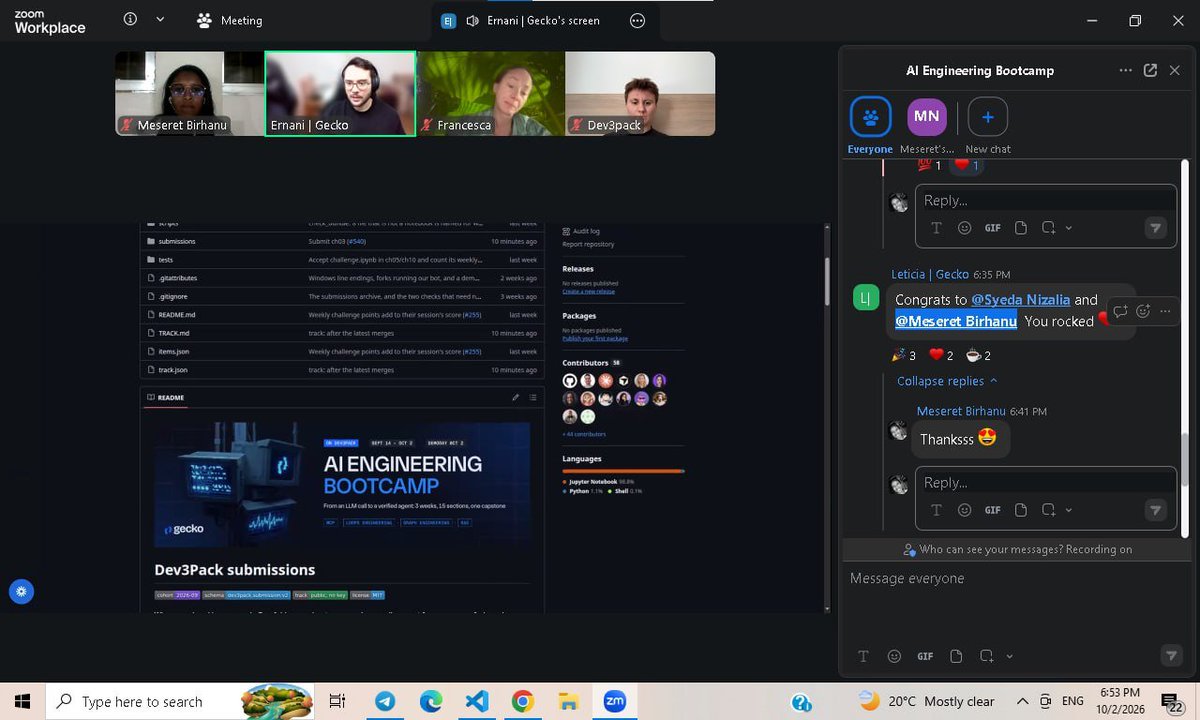Viewport: 1200px width, 720px height.
Task: Expand the dropdown arrow beside meeting info
Action: [160, 19]
